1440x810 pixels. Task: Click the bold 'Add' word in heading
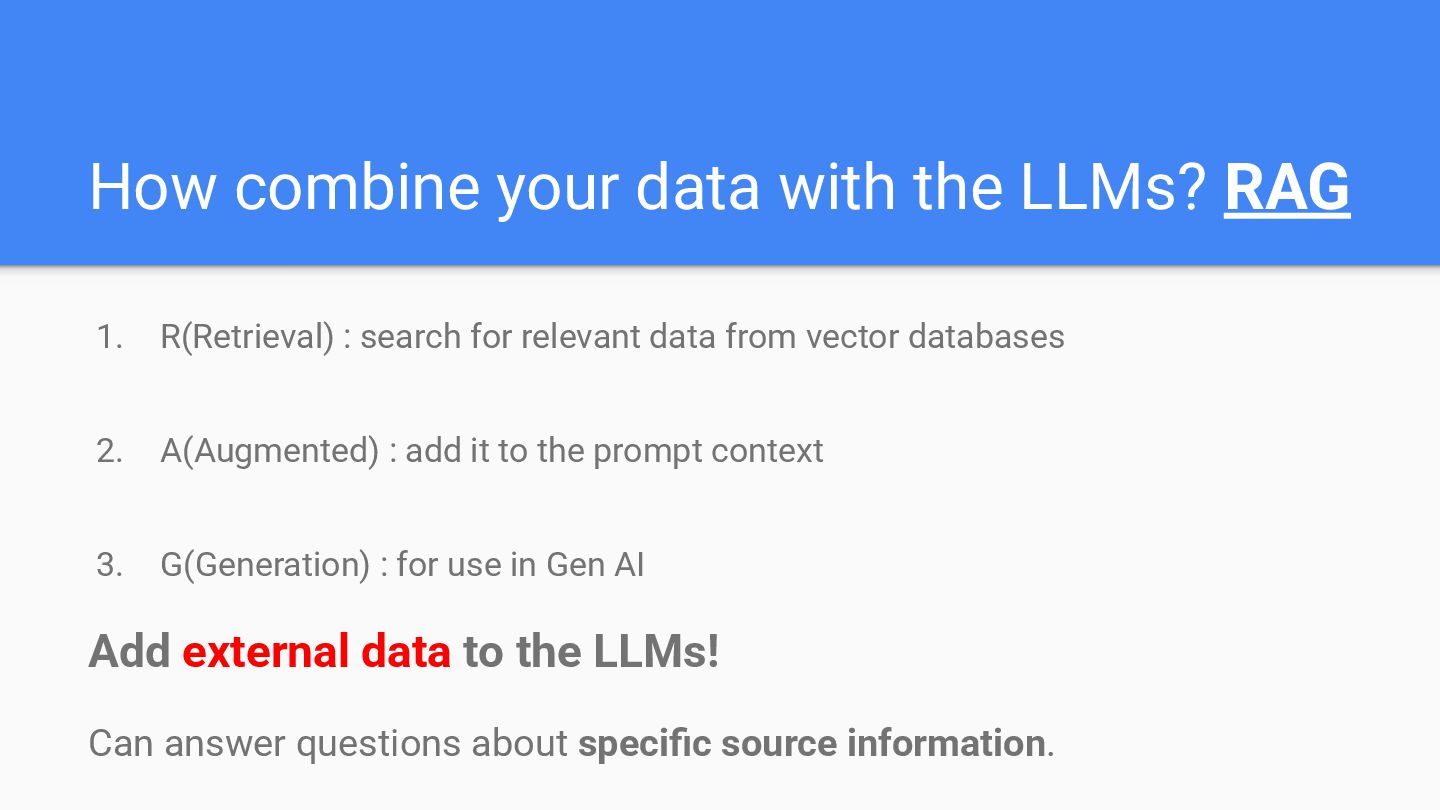130,651
